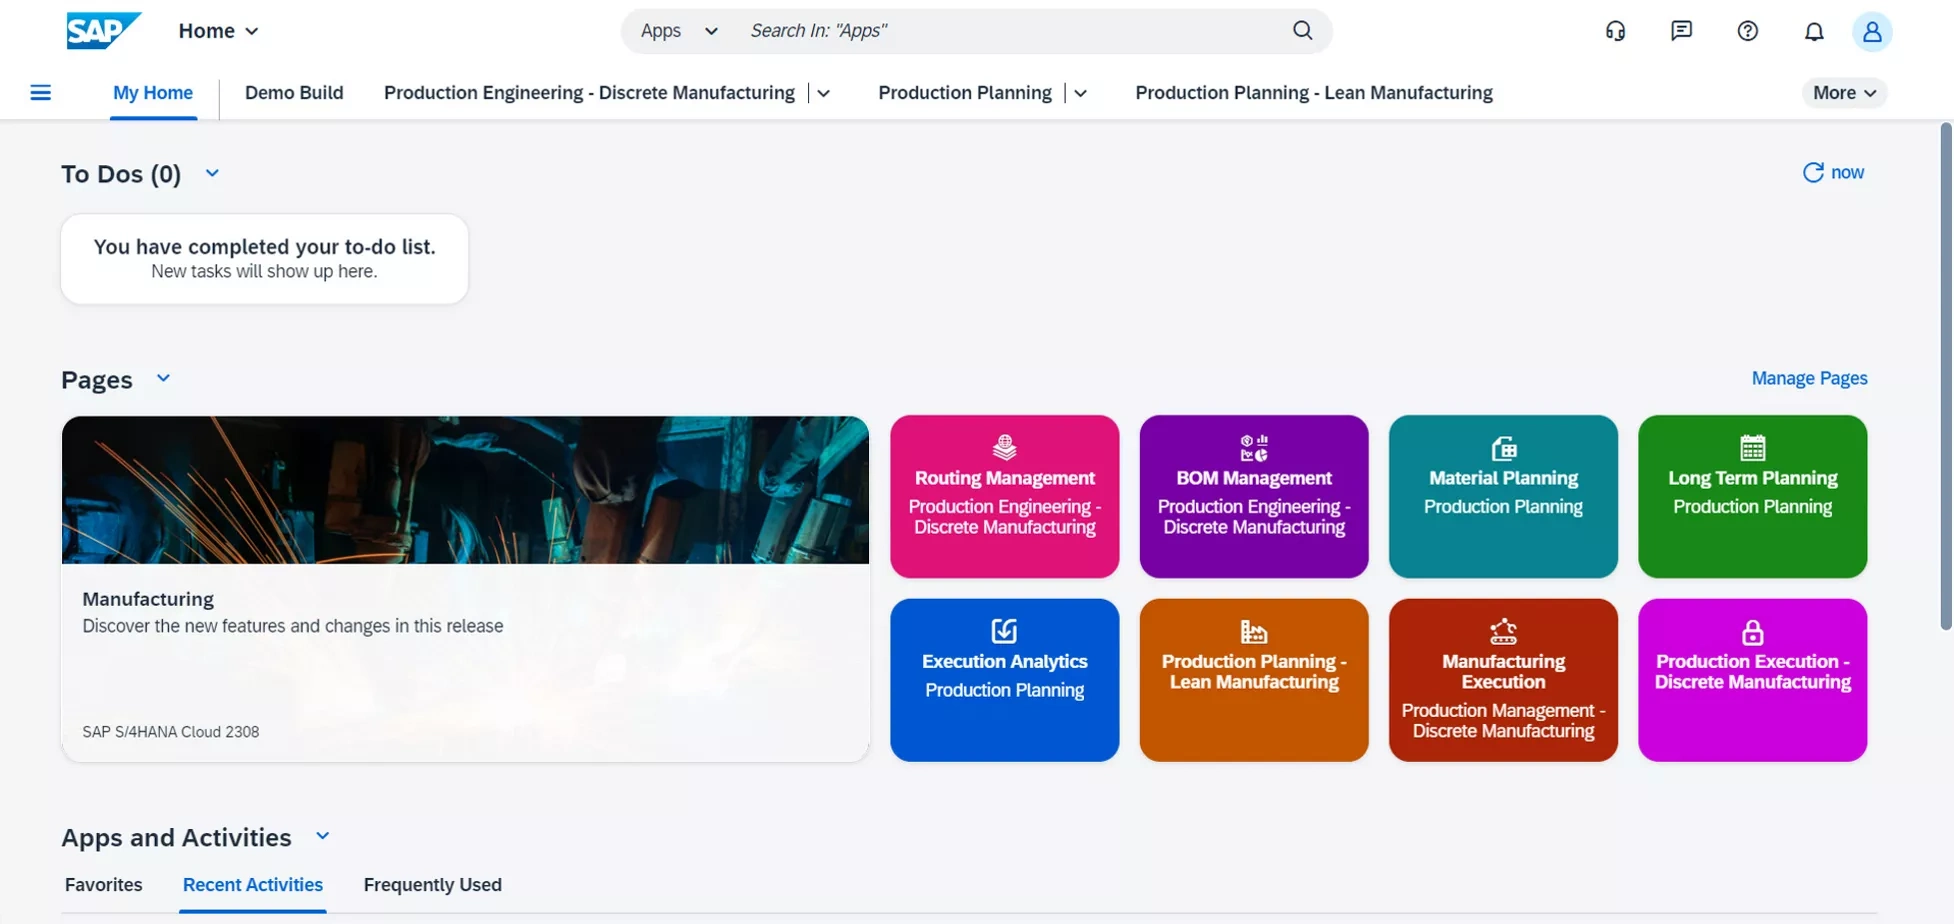1954x924 pixels.
Task: Expand the Pages section chevron
Action: pyautogui.click(x=163, y=378)
